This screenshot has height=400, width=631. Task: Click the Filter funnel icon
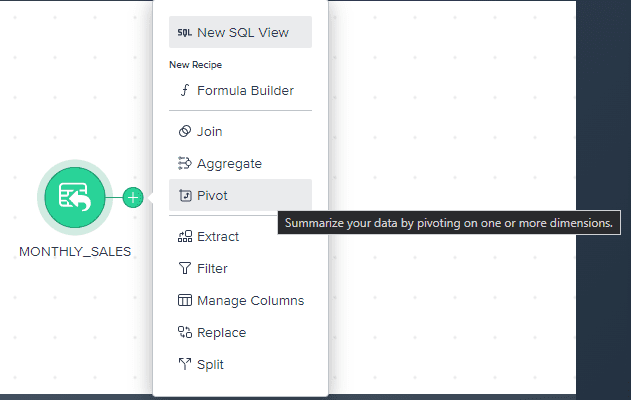coord(185,268)
